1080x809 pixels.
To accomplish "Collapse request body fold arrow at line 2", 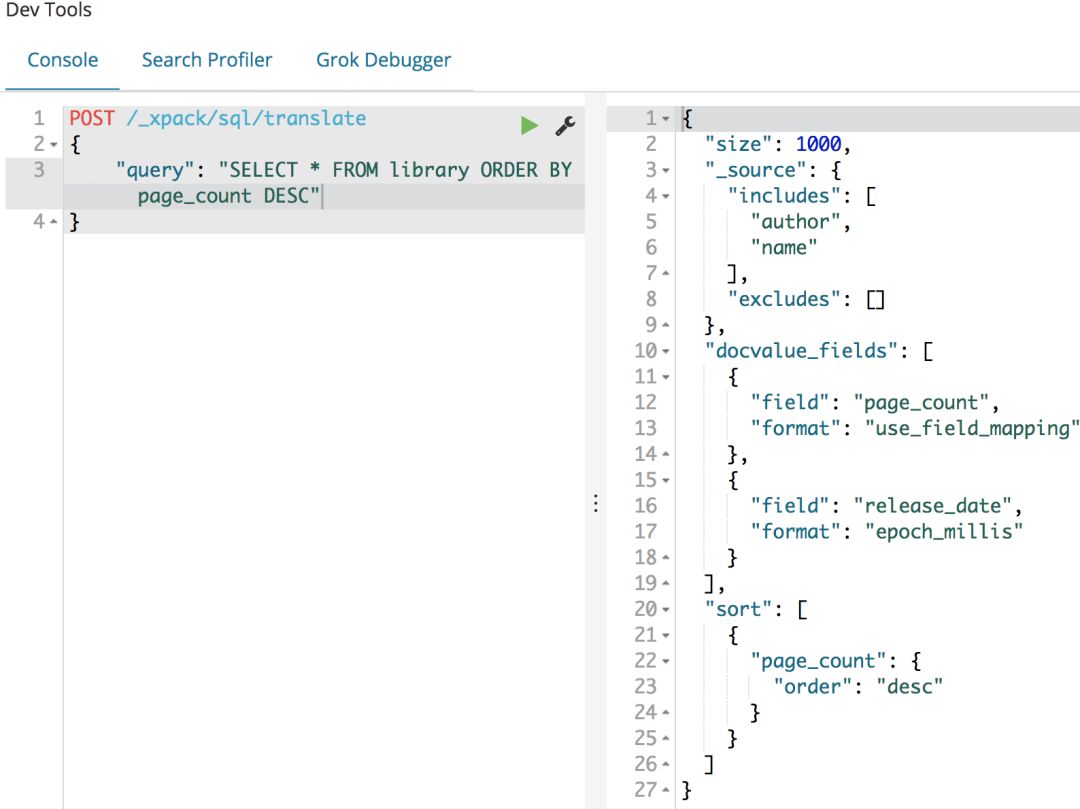I will coord(54,145).
